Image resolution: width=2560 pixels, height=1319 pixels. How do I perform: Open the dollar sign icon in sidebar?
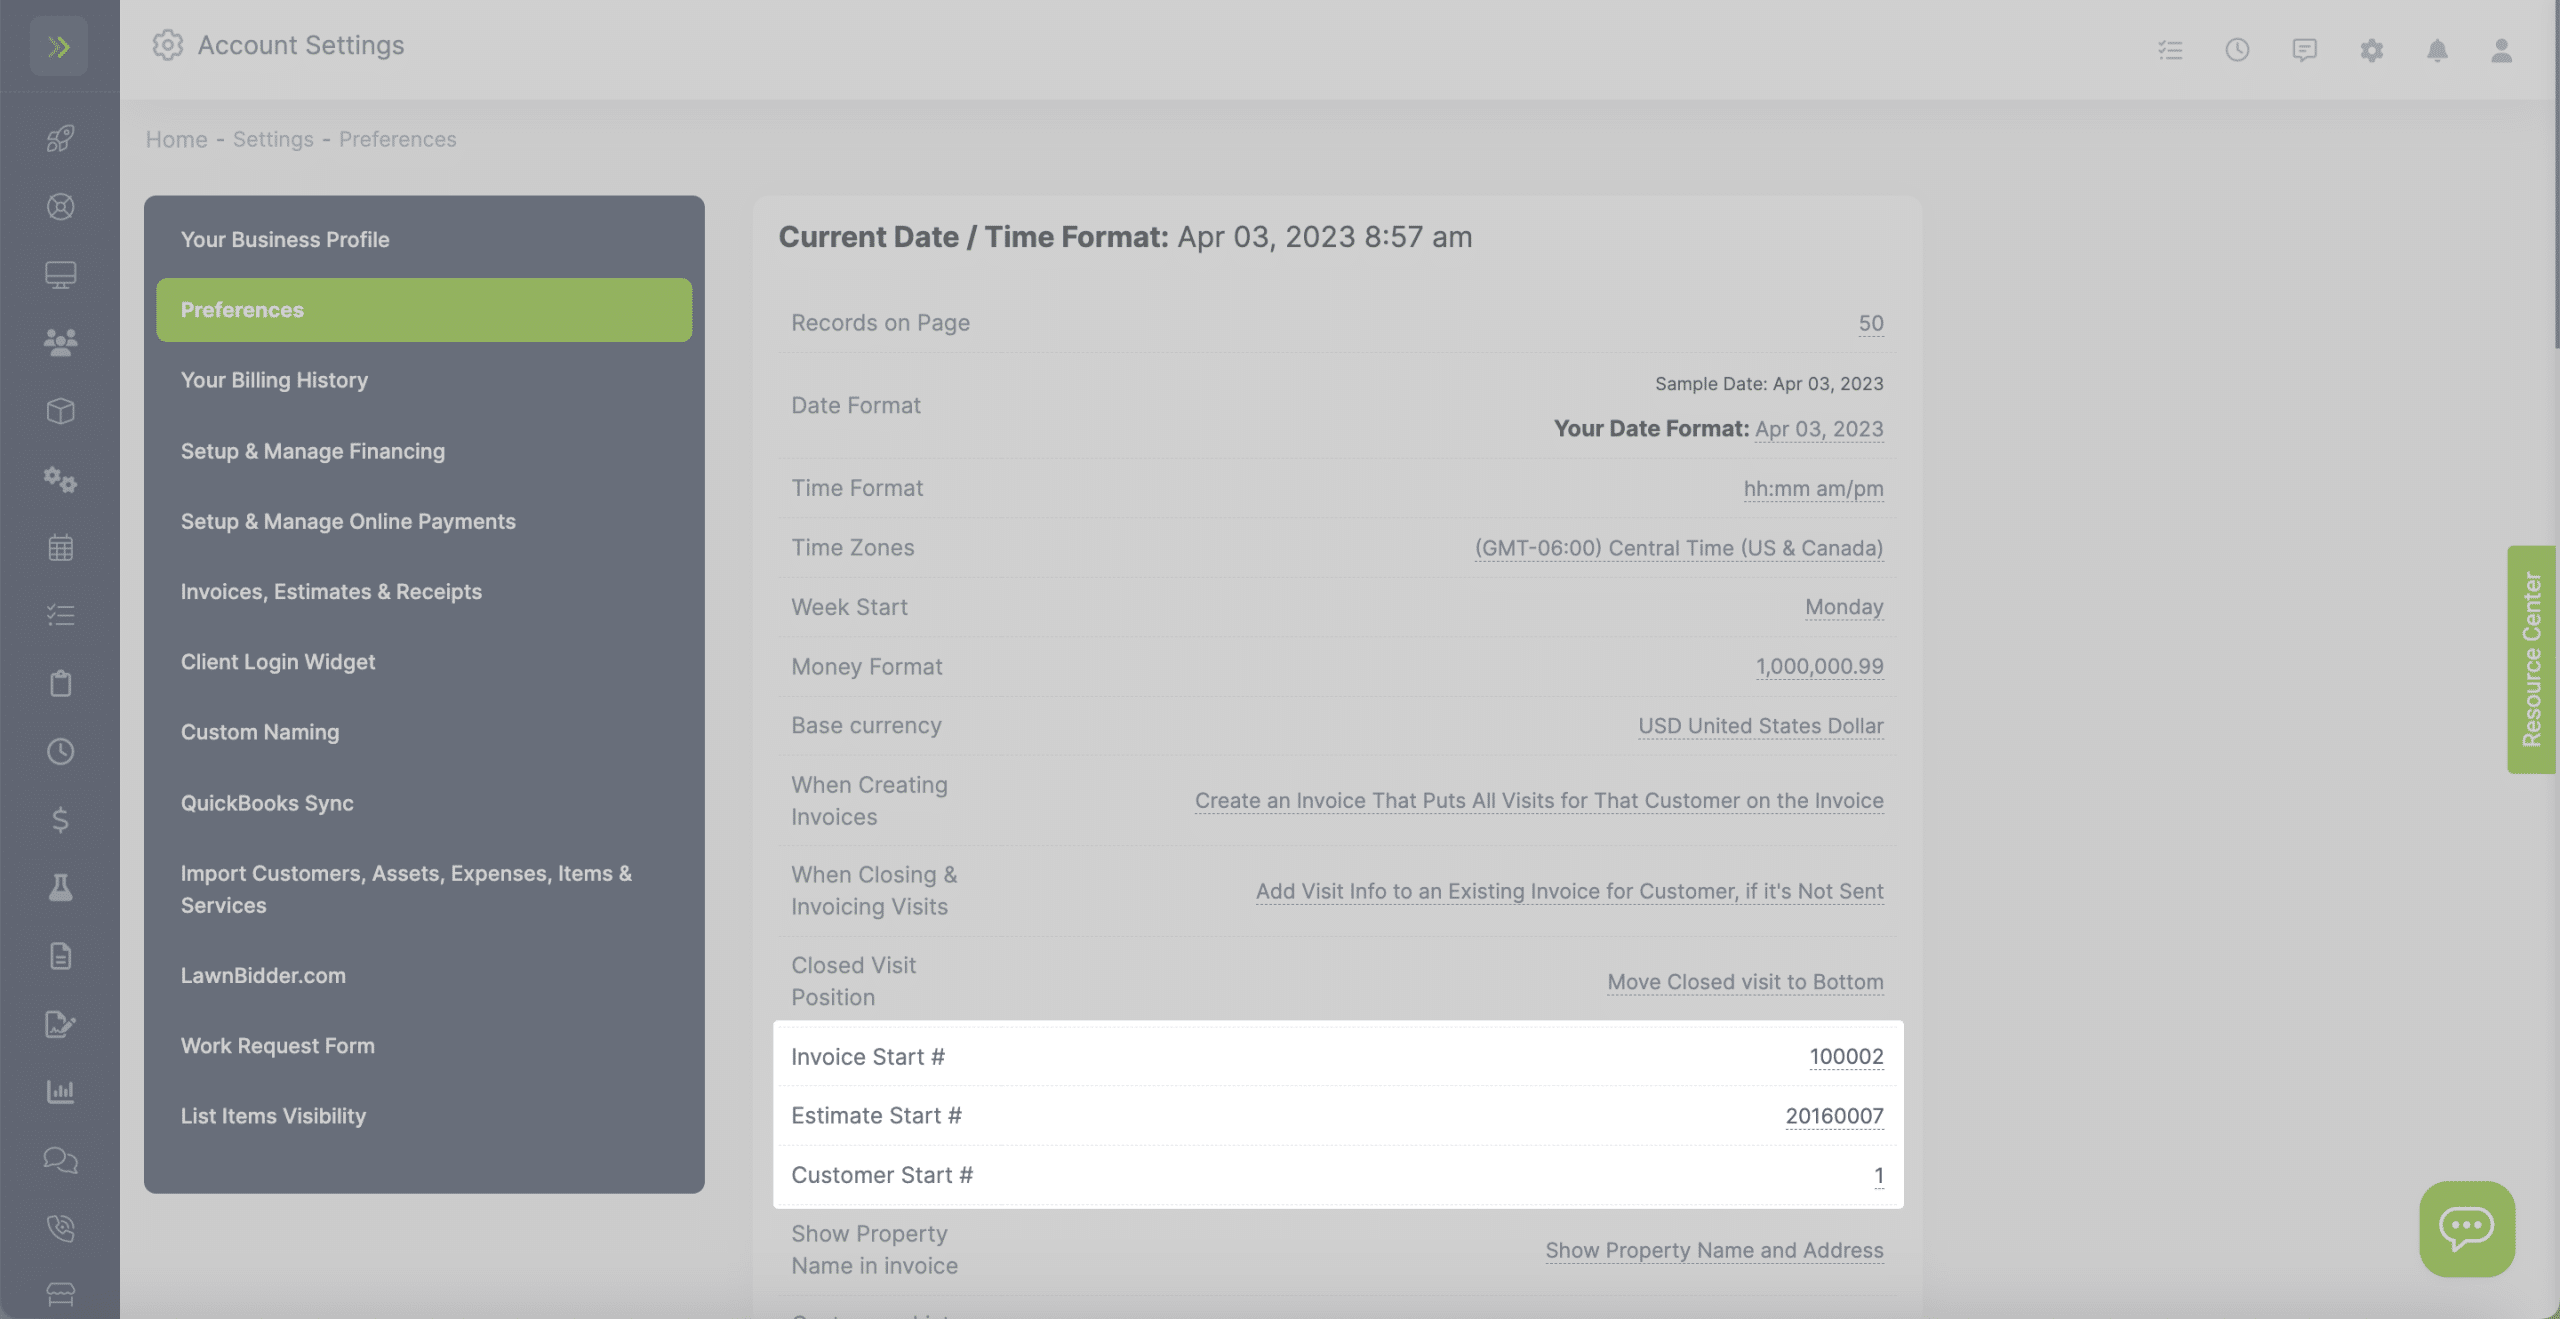60,820
